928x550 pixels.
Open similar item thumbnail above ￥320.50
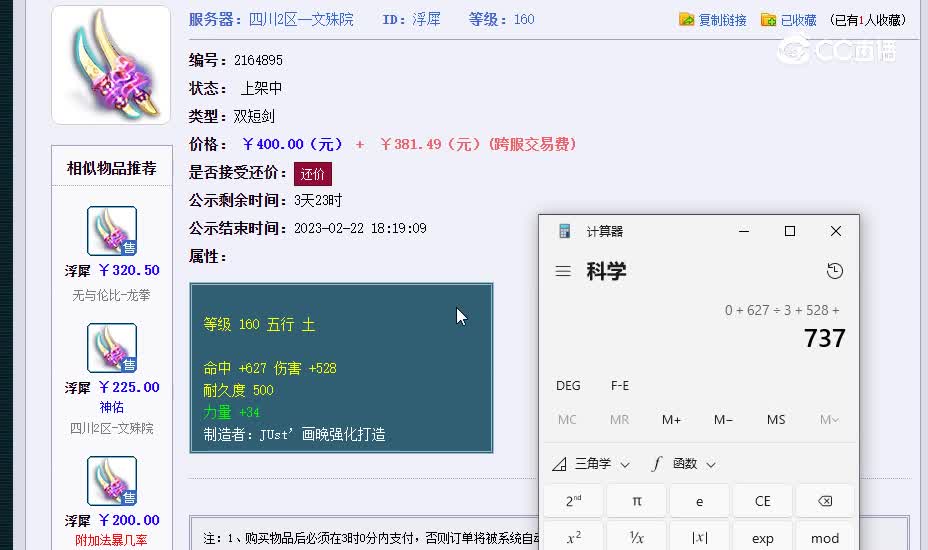112,231
